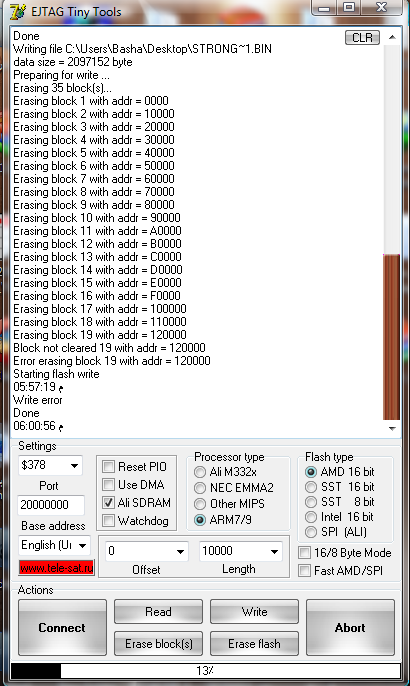Image resolution: width=410 pixels, height=686 pixels.
Task: Select Intel 16 bit flash type
Action: tap(311, 517)
